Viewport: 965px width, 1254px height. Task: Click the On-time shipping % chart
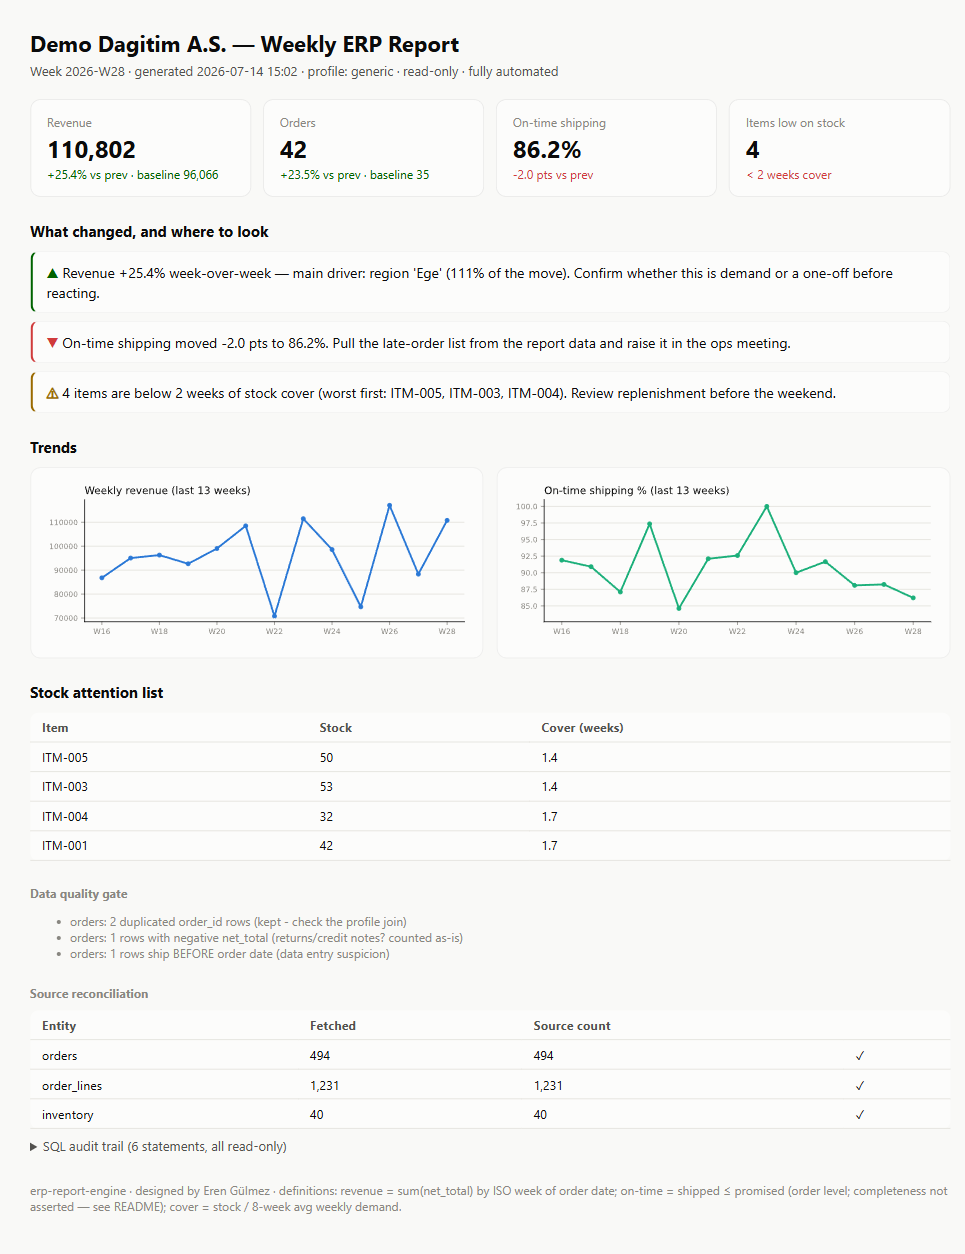point(723,563)
